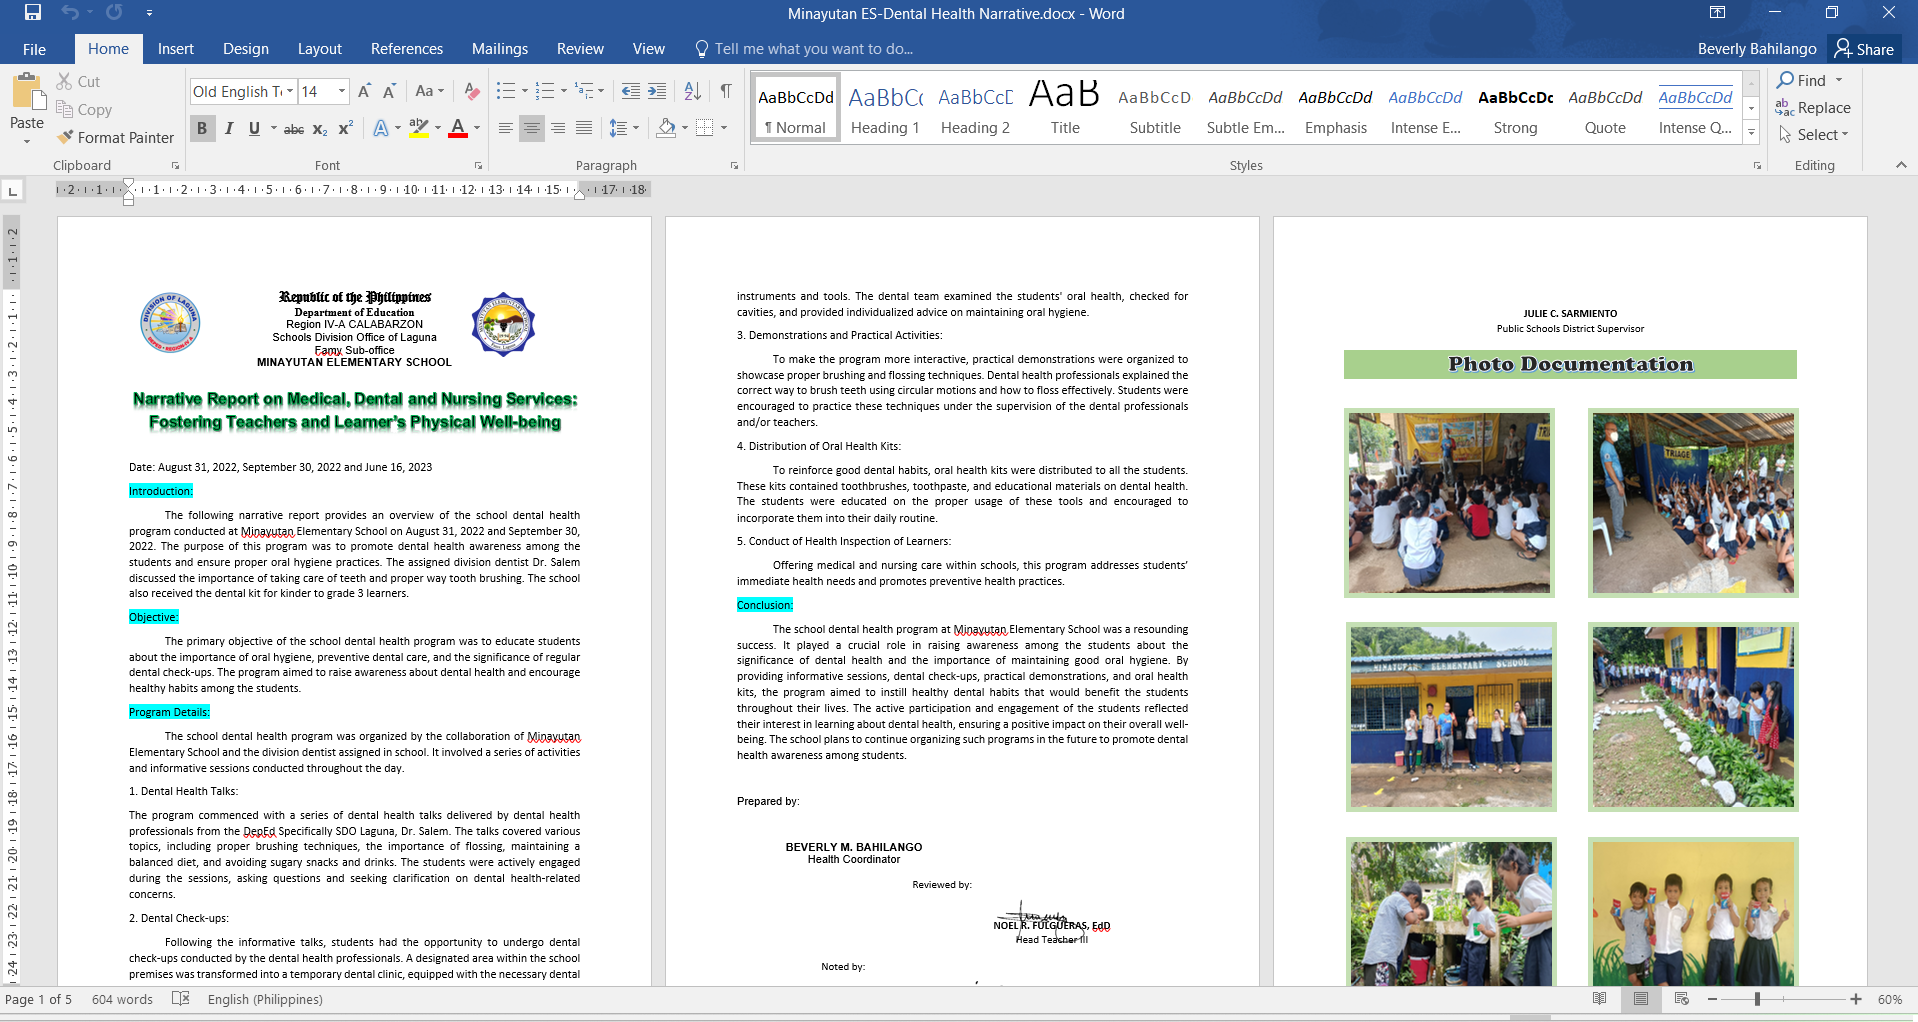Open Line Spacing dropdown
This screenshot has width=1918, height=1022.
[x=624, y=128]
